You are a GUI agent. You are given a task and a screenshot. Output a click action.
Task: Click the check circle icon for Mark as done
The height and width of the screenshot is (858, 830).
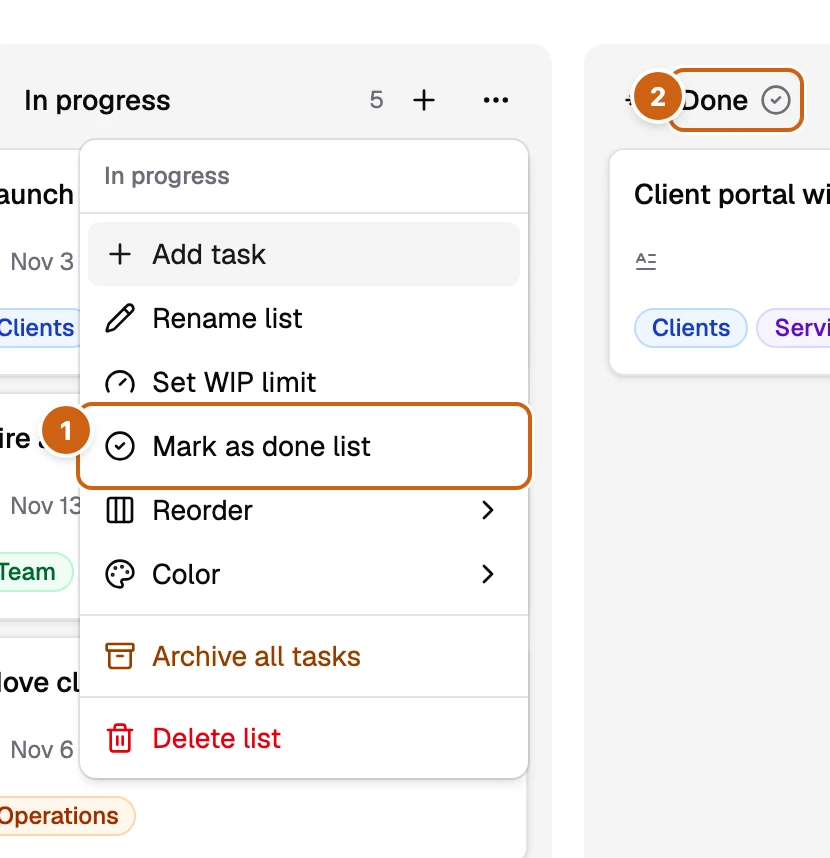(x=120, y=446)
